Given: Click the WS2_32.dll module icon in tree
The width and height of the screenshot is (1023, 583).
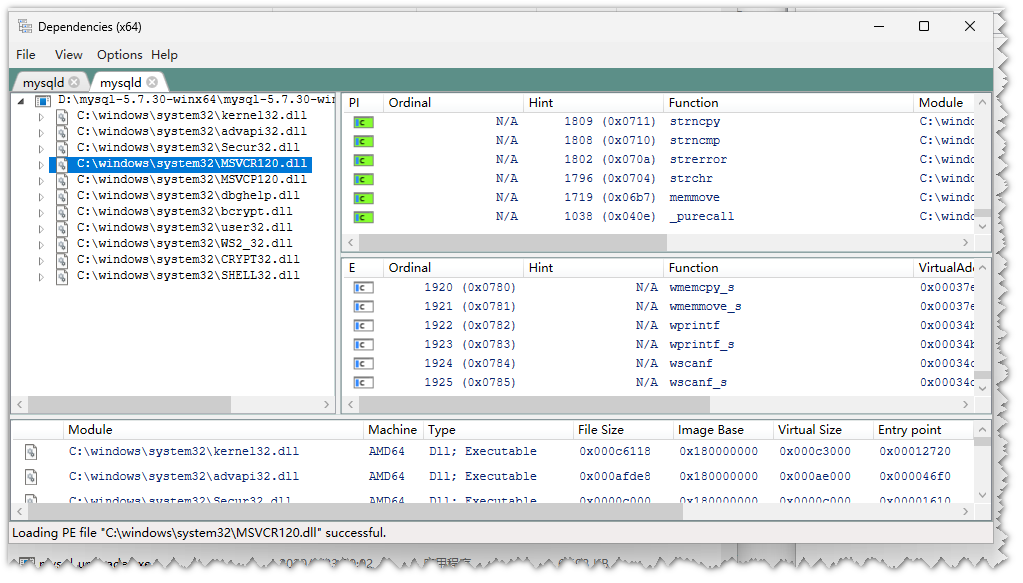Looking at the screenshot, I should click(x=62, y=244).
